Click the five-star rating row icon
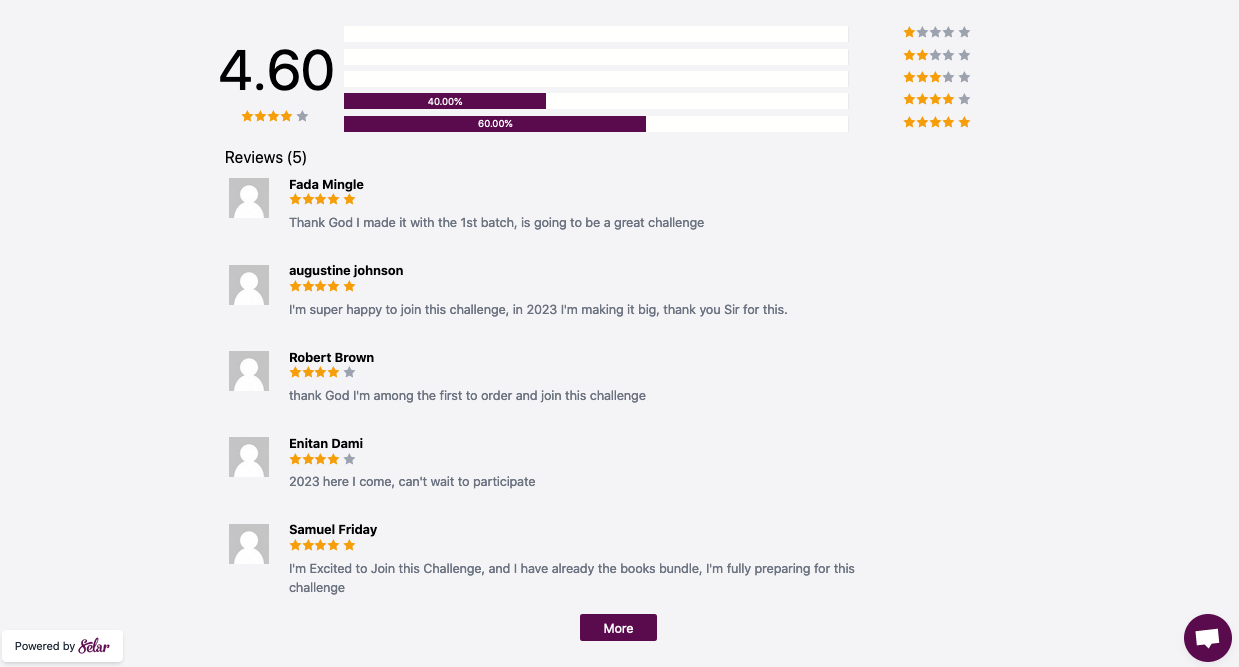Image resolution: width=1239 pixels, height=667 pixels. point(937,122)
